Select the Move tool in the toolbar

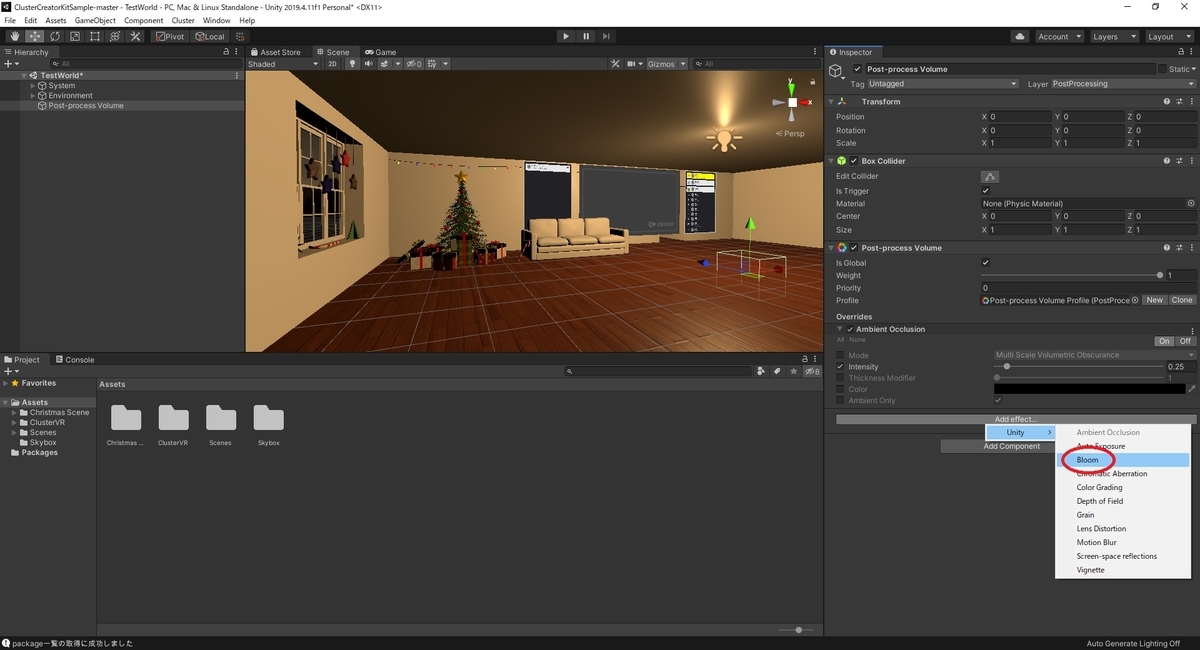tap(34, 36)
